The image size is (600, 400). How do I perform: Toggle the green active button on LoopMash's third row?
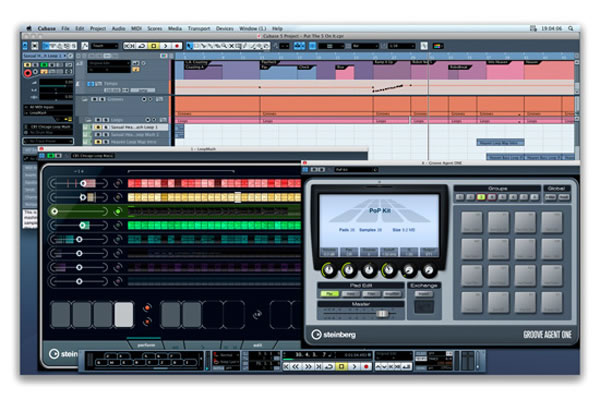(118, 211)
